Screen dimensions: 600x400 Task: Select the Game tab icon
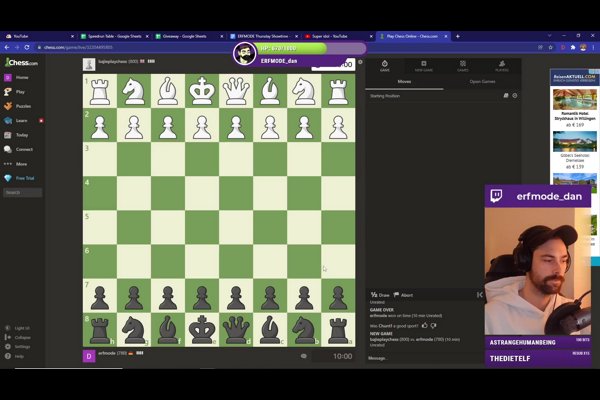[x=385, y=66]
